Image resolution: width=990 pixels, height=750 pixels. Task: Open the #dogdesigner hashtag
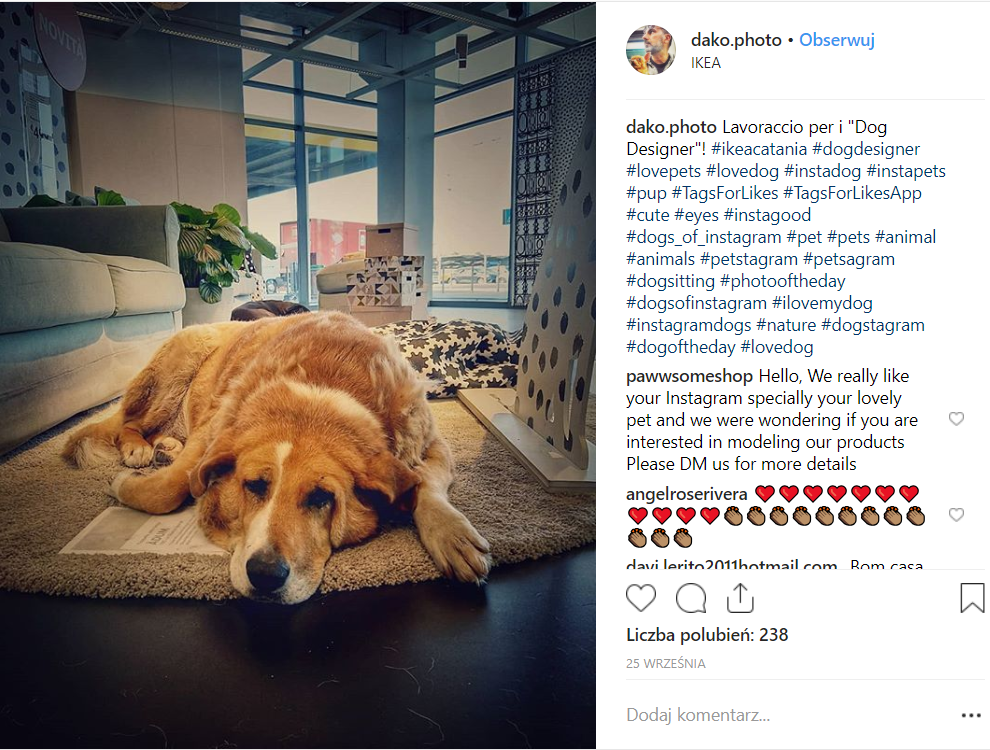[x=866, y=149]
